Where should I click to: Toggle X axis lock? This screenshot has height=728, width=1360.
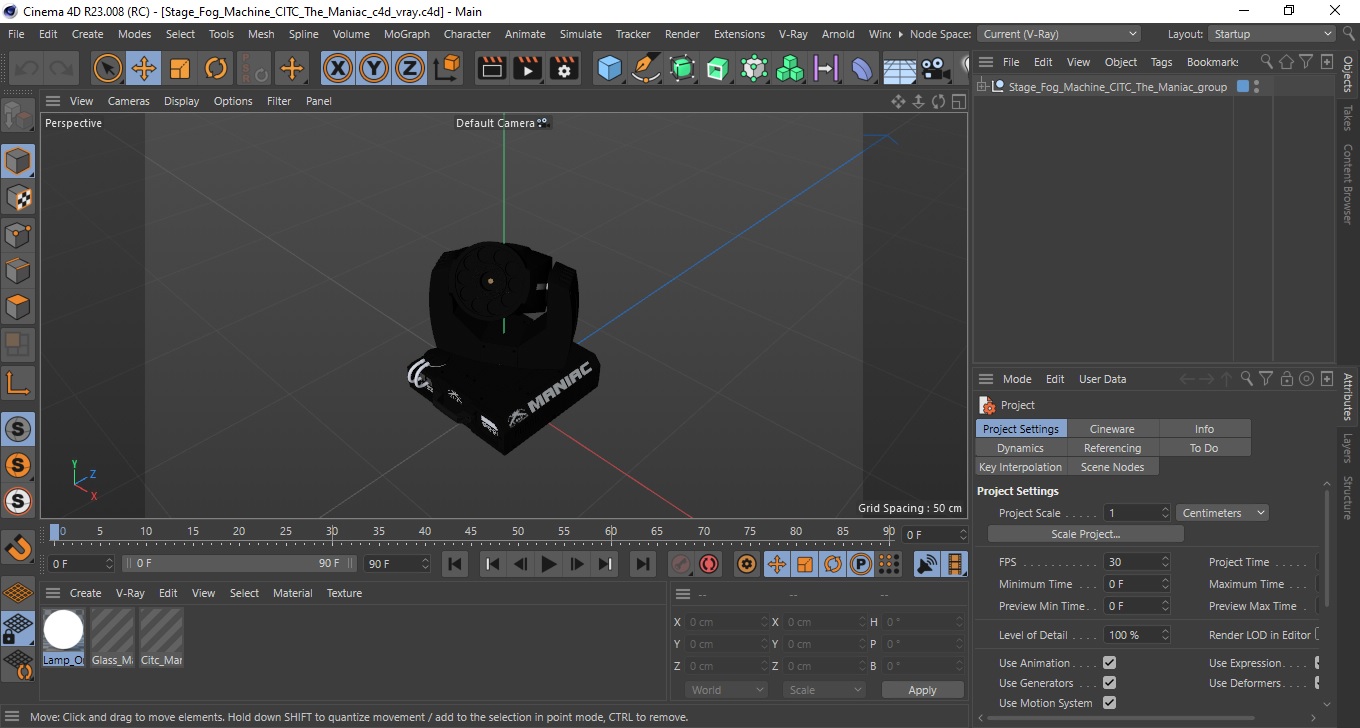338,68
